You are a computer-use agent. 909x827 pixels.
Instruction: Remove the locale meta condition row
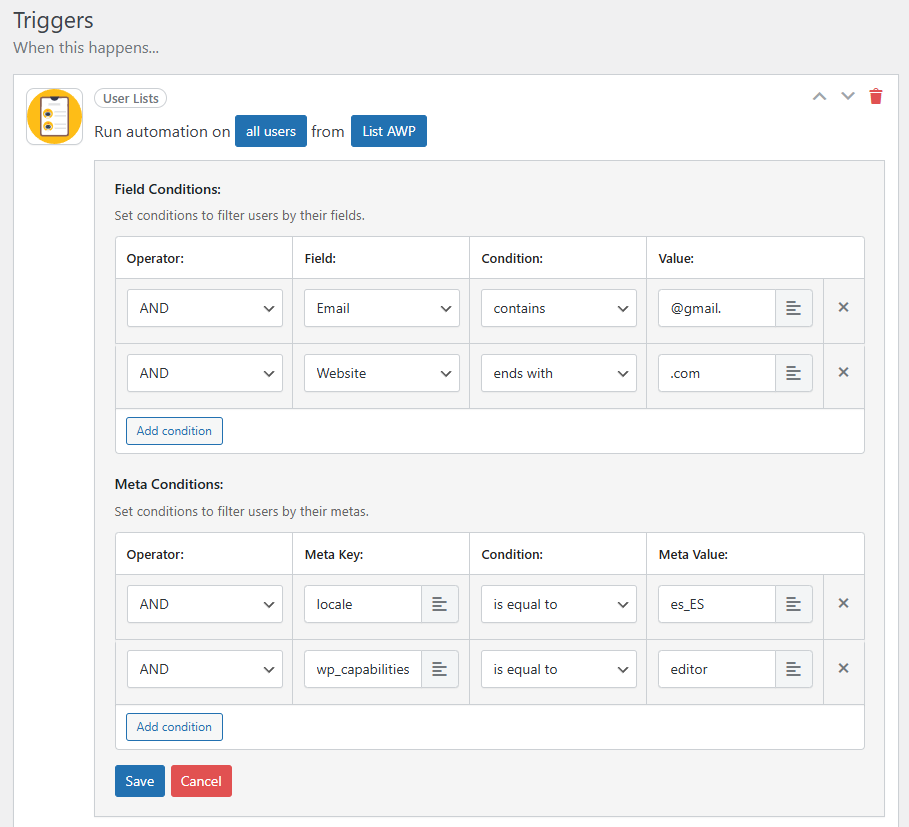(x=843, y=603)
